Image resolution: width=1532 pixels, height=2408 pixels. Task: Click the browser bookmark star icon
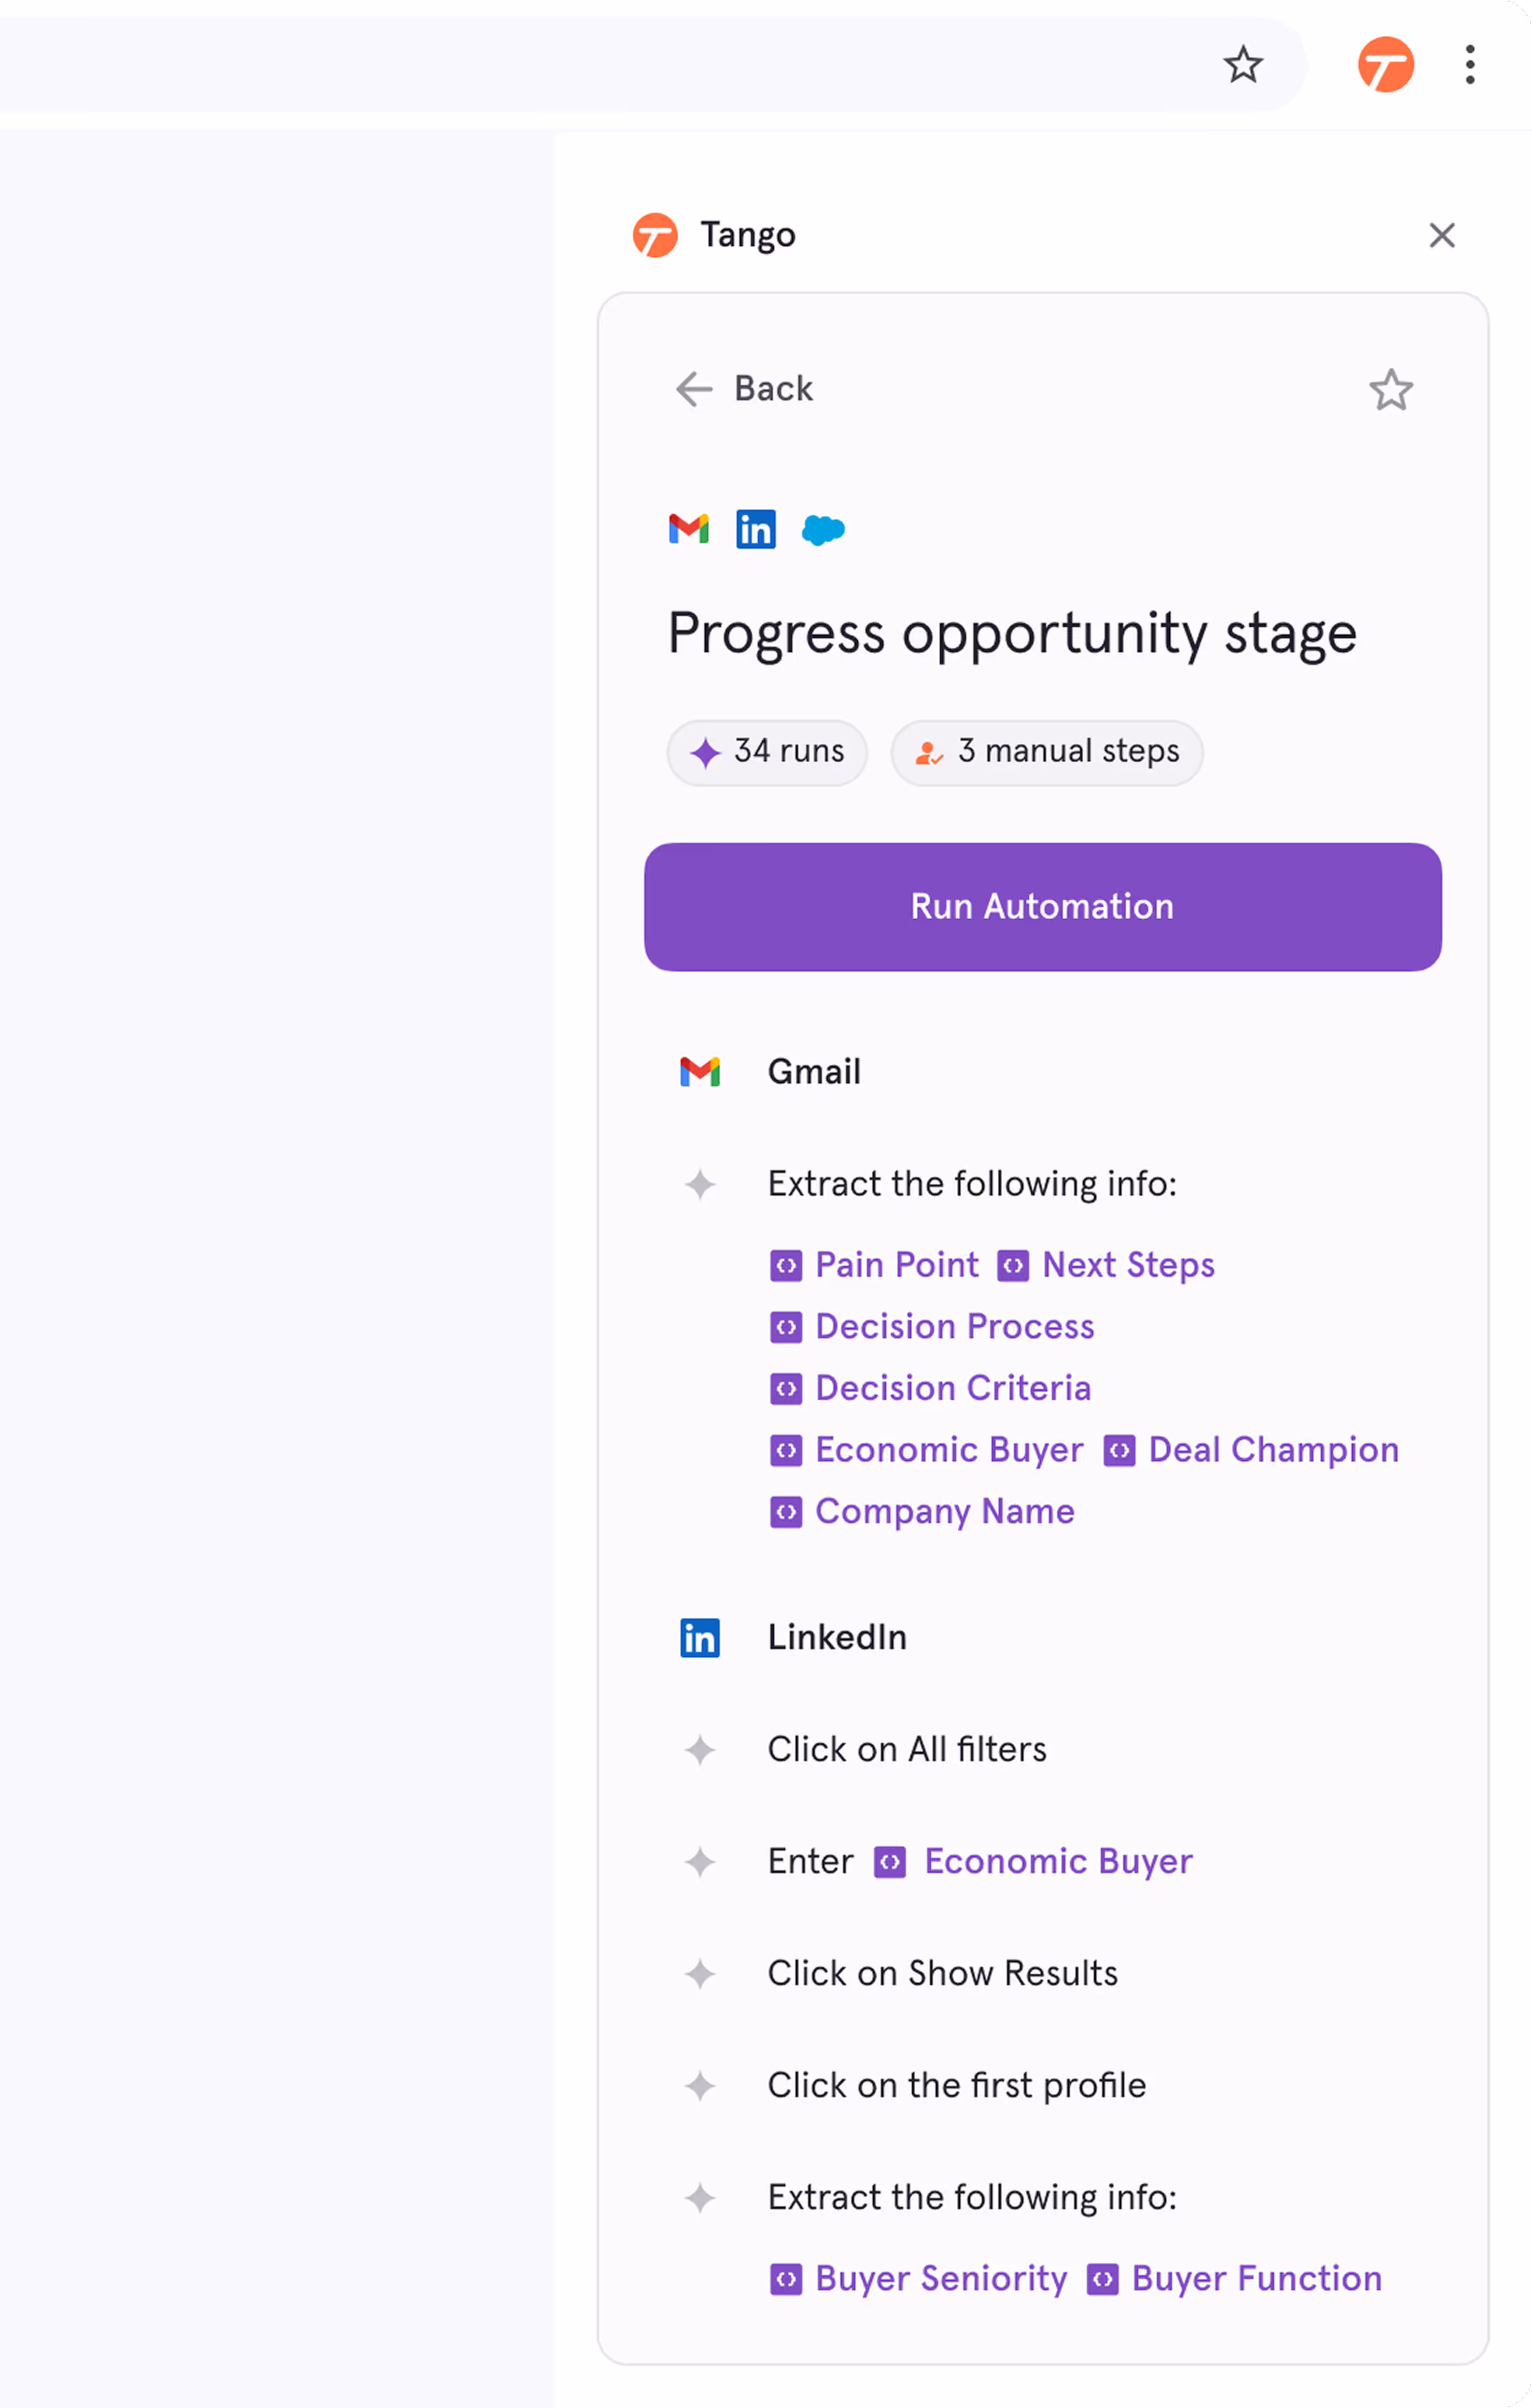pyautogui.click(x=1243, y=65)
